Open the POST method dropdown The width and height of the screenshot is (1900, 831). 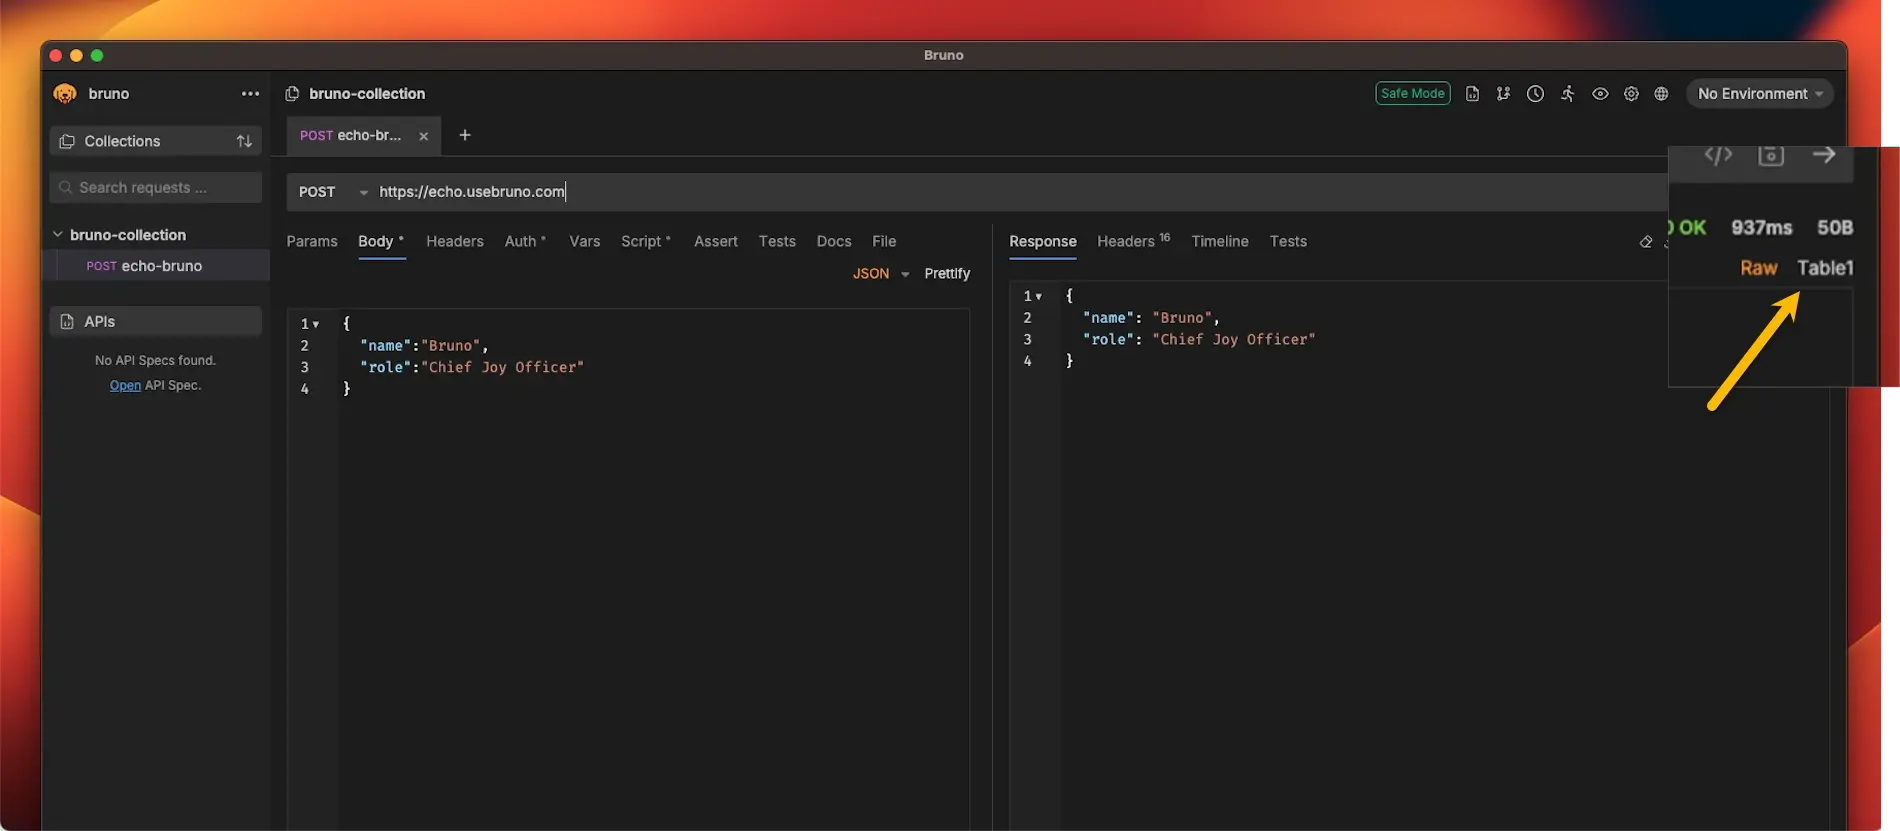[x=333, y=192]
